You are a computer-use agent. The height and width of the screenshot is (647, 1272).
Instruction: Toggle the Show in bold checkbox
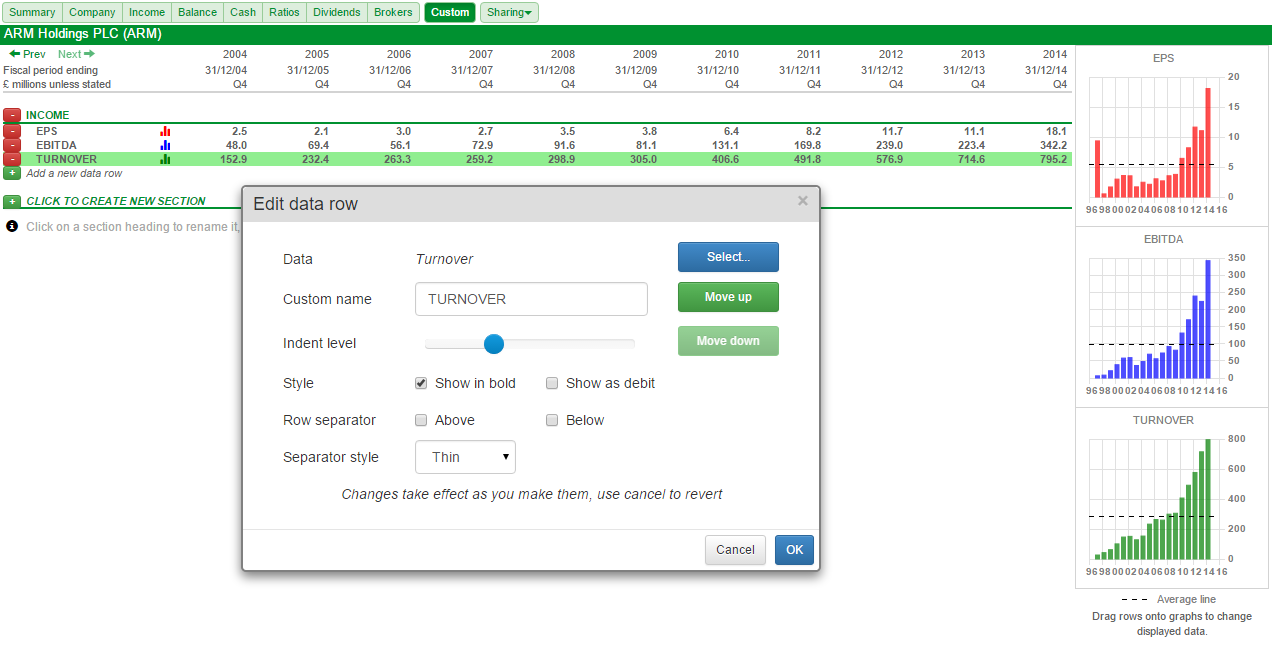421,383
